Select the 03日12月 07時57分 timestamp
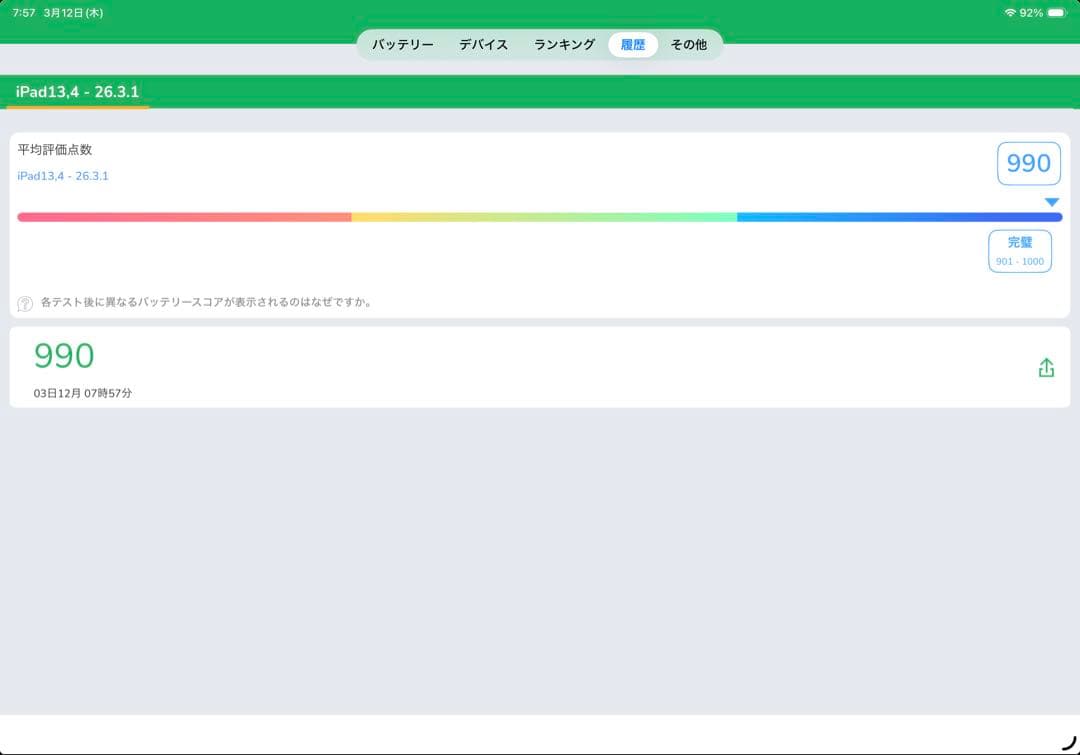This screenshot has width=1080, height=755. point(83,393)
